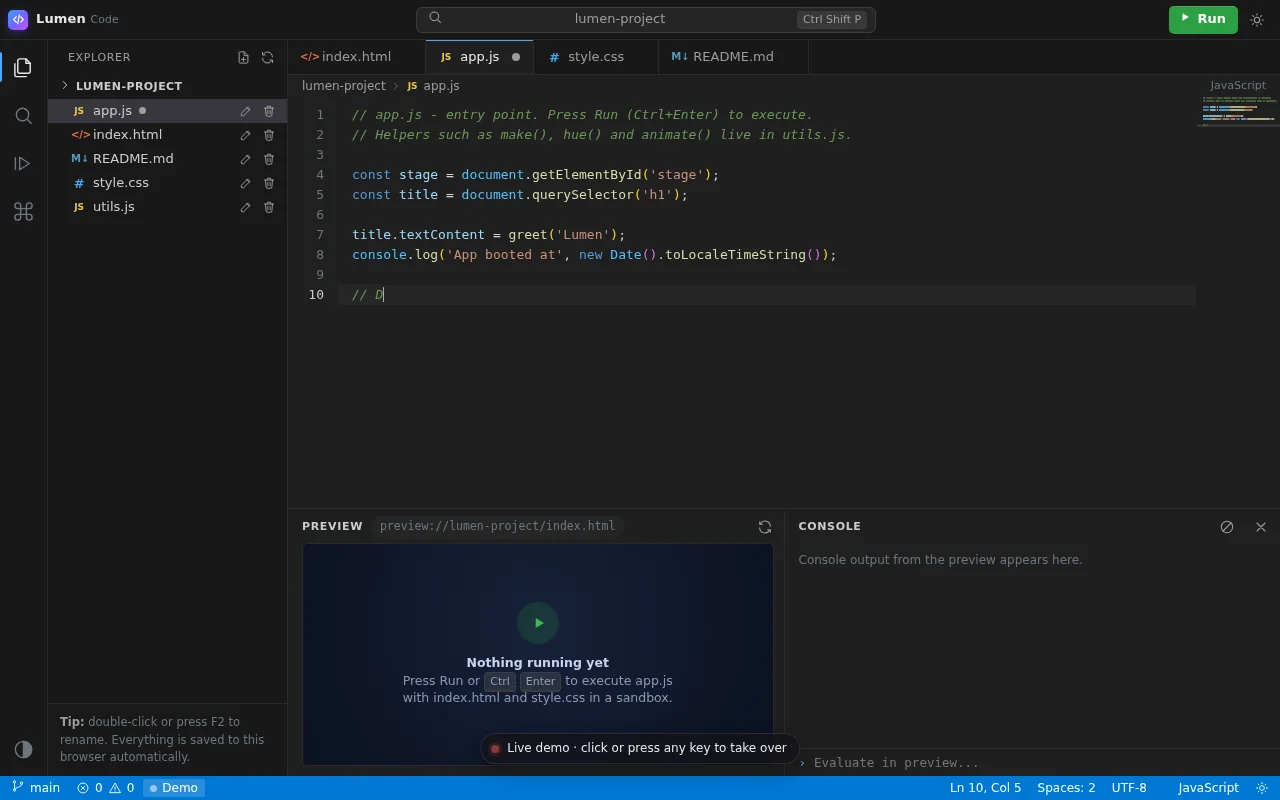Screen dimensions: 1280x800
Task: Open style.css in the file tree
Action: tap(167, 183)
